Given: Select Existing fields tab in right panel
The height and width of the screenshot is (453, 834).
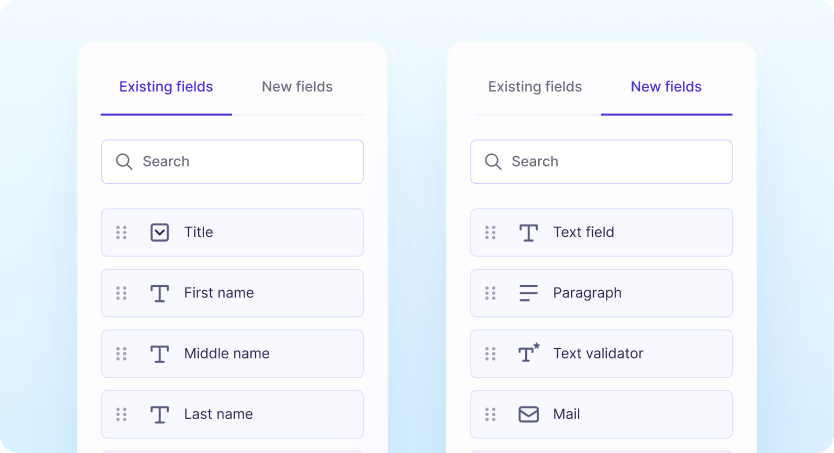Looking at the screenshot, I should click(x=535, y=87).
